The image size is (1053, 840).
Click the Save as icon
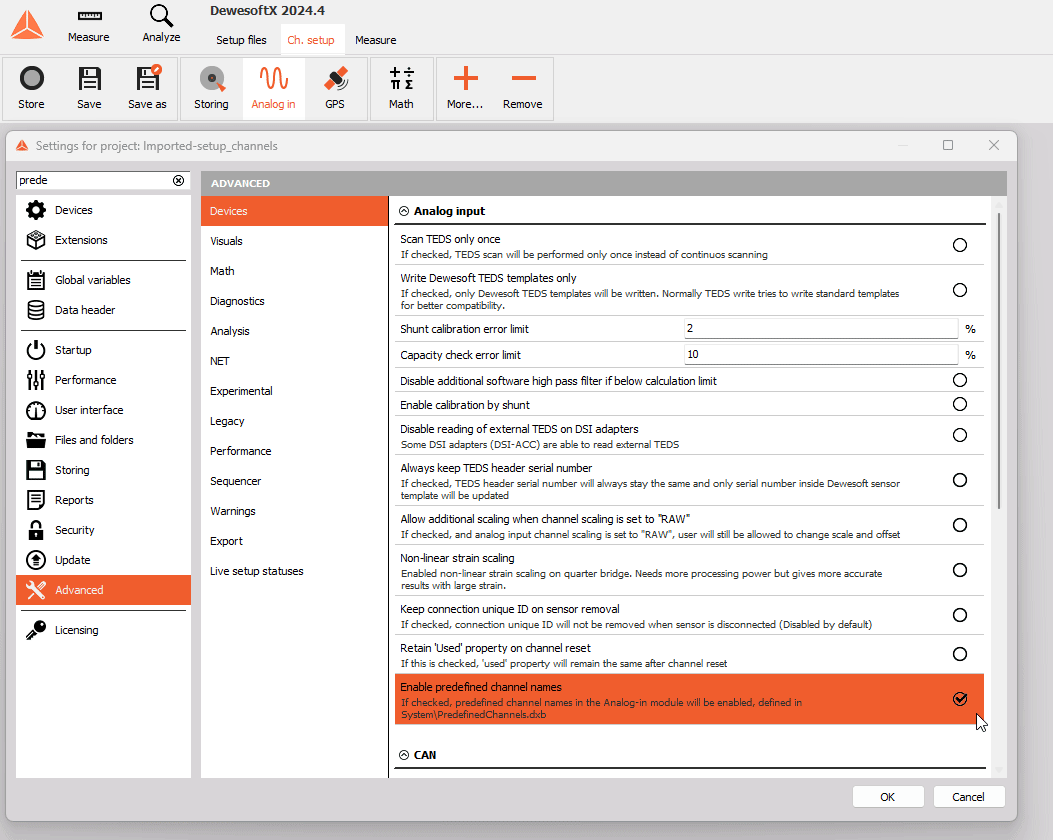click(x=148, y=78)
